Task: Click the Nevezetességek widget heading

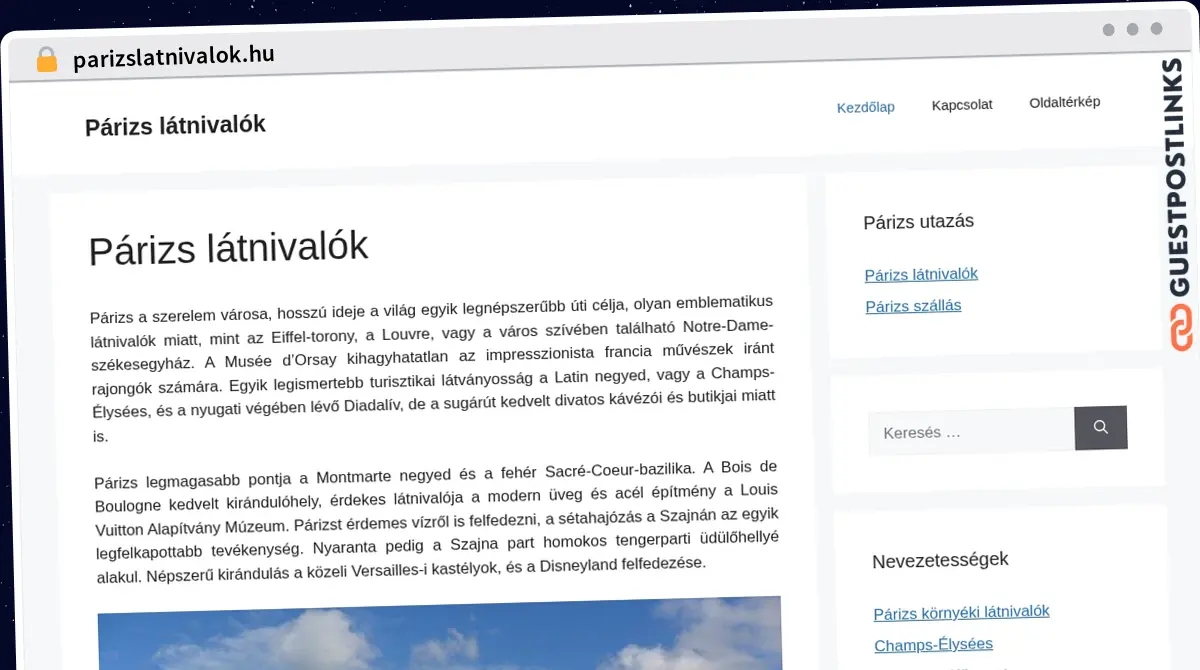Action: point(940,560)
